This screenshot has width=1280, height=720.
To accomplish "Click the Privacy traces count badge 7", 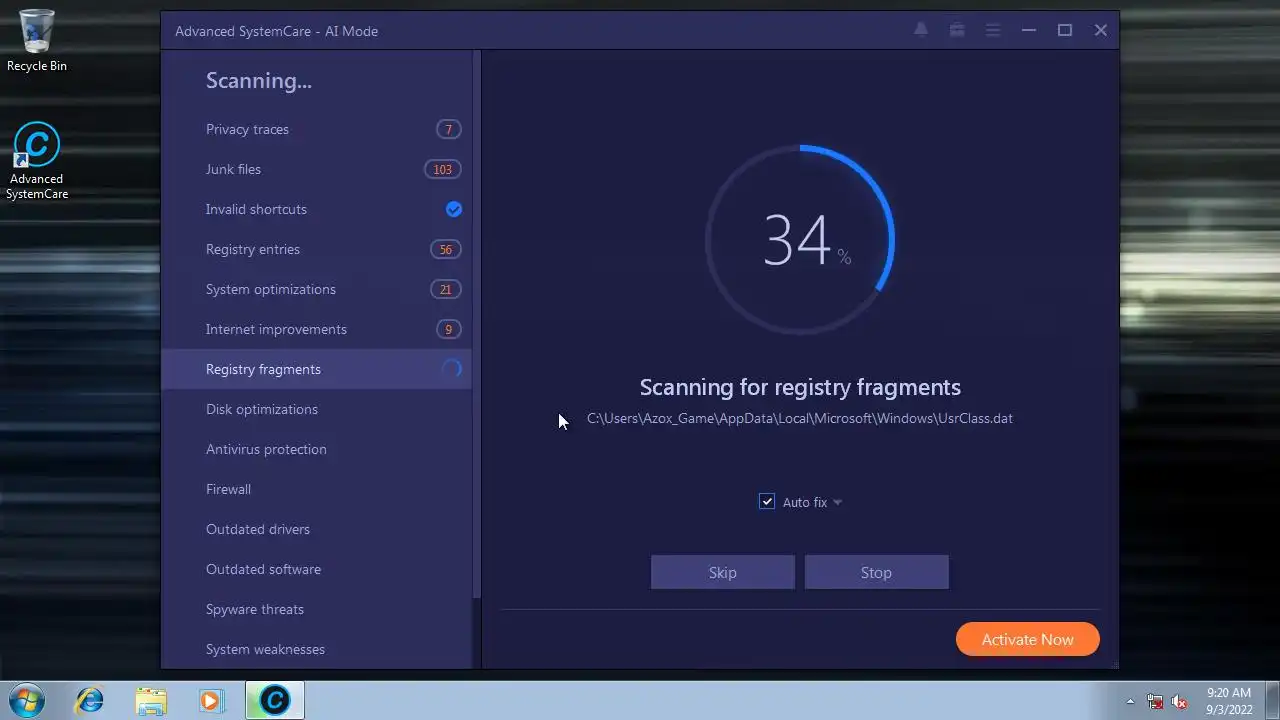I will (x=448, y=129).
